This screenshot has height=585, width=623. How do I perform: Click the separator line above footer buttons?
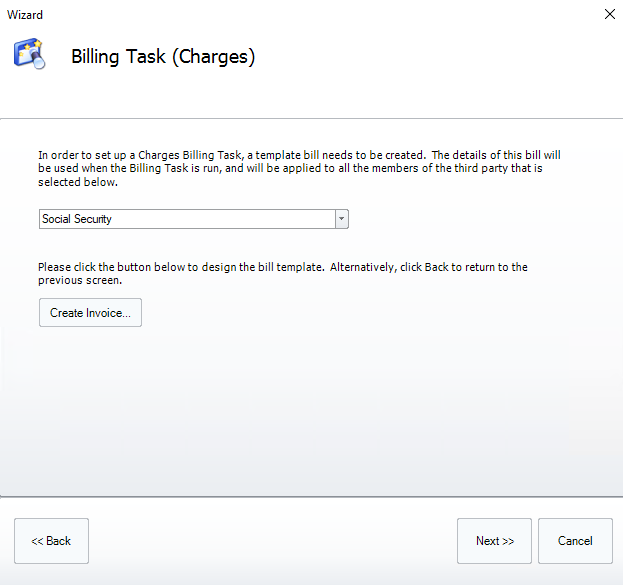pyautogui.click(x=311, y=496)
